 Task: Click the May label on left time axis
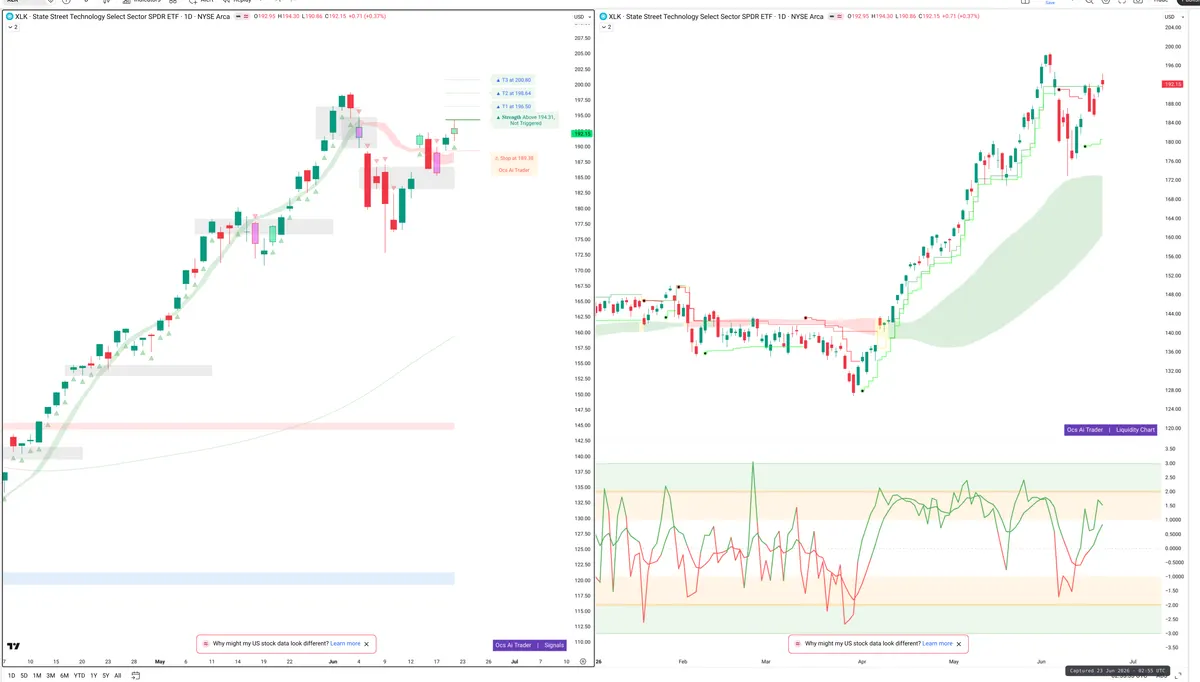click(160, 662)
